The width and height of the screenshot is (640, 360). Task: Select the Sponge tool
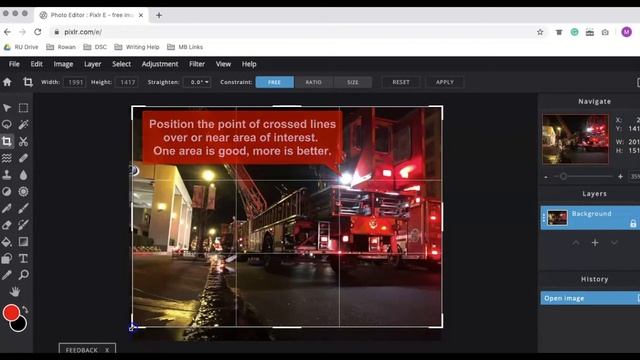click(23, 191)
